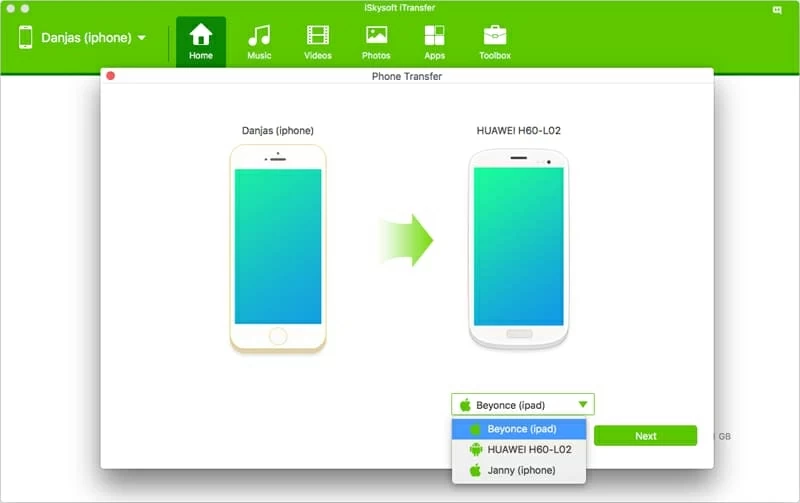Pick Janny (iphone) as target device
The image size is (800, 503).
(520, 470)
